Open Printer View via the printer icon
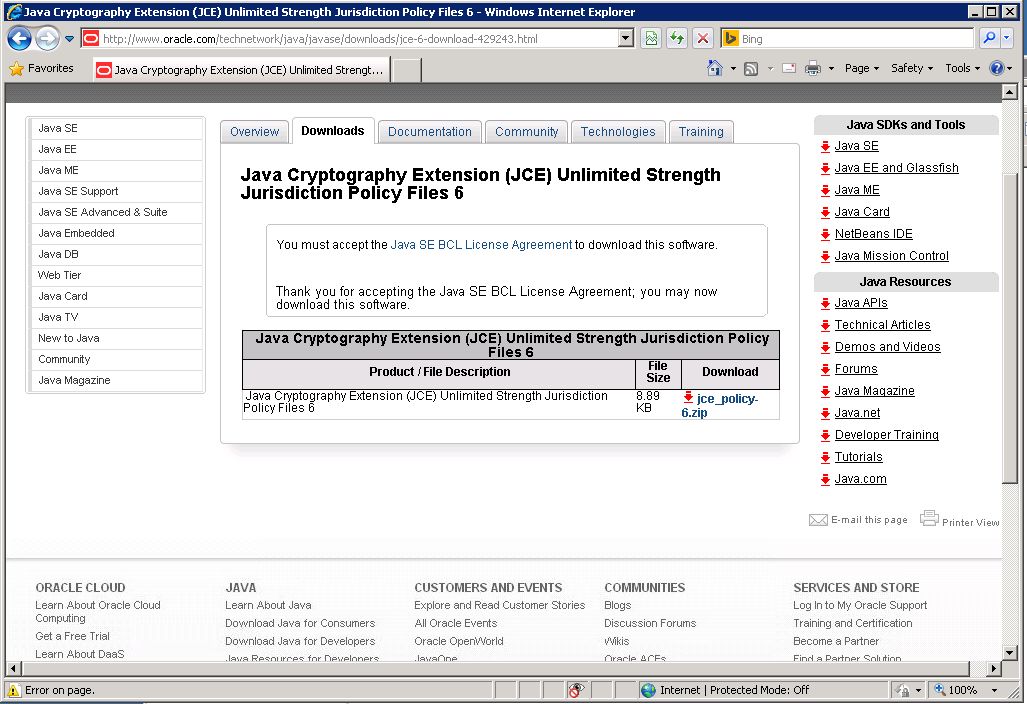The image size is (1027, 704). (931, 519)
